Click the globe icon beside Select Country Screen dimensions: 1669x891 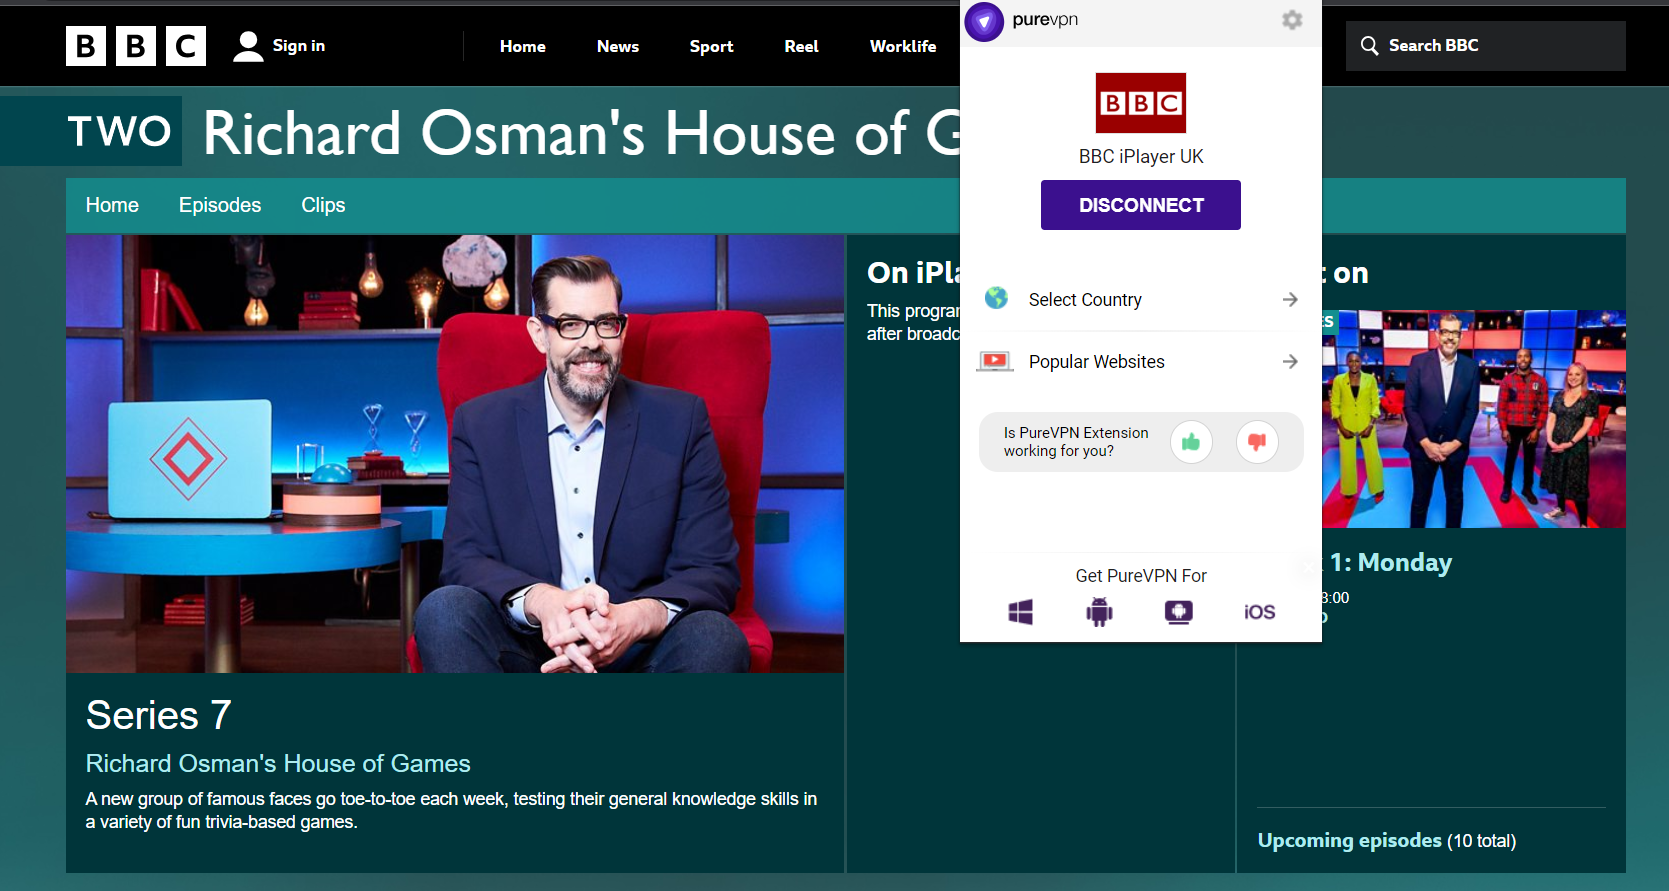click(996, 298)
